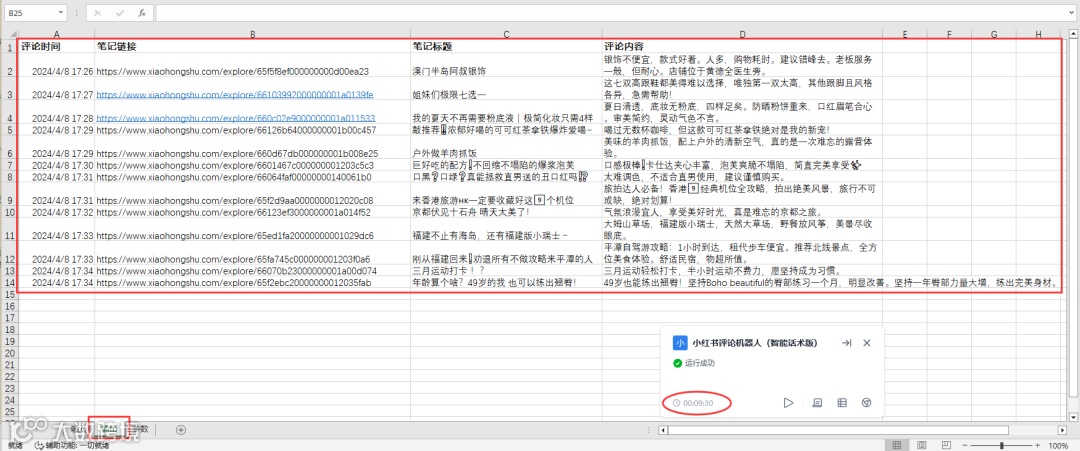The image size is (1080, 451).
Task: Click into the formula bar input
Action: [x=610, y=13]
